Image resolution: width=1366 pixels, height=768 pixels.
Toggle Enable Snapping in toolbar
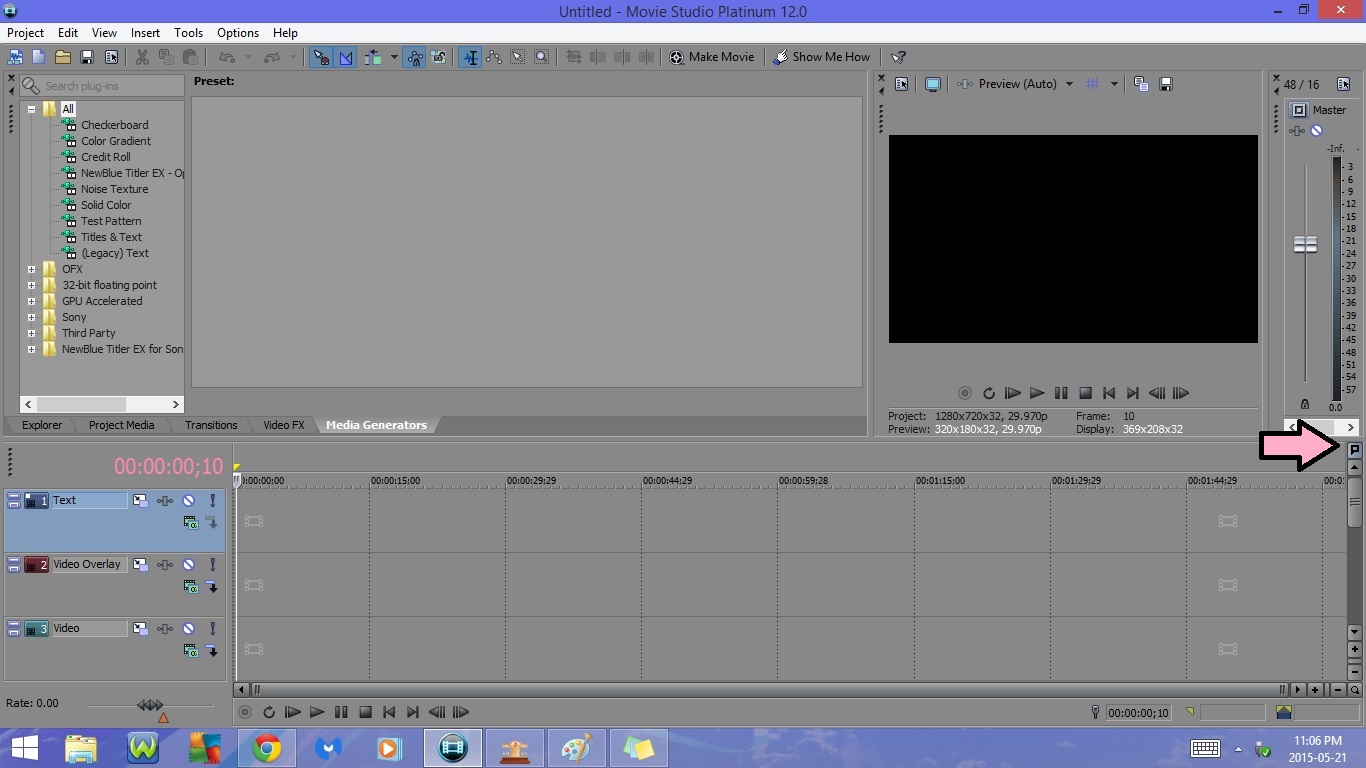coord(321,57)
